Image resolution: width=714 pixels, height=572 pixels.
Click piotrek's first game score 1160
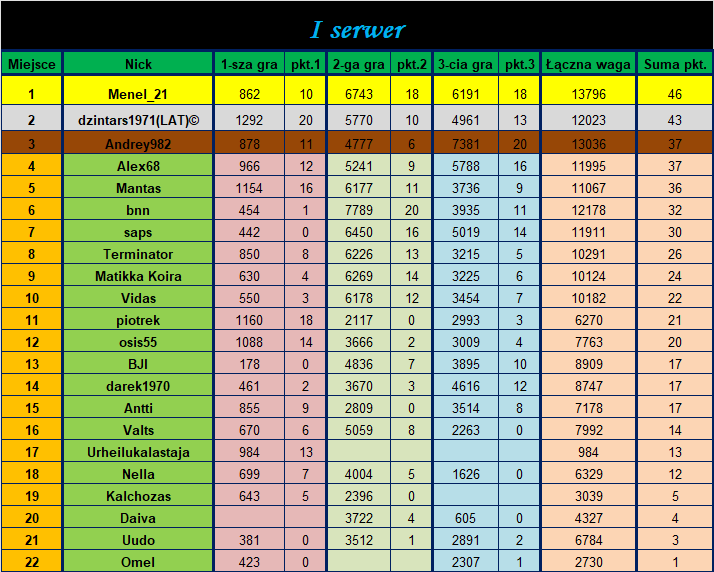tap(249, 320)
